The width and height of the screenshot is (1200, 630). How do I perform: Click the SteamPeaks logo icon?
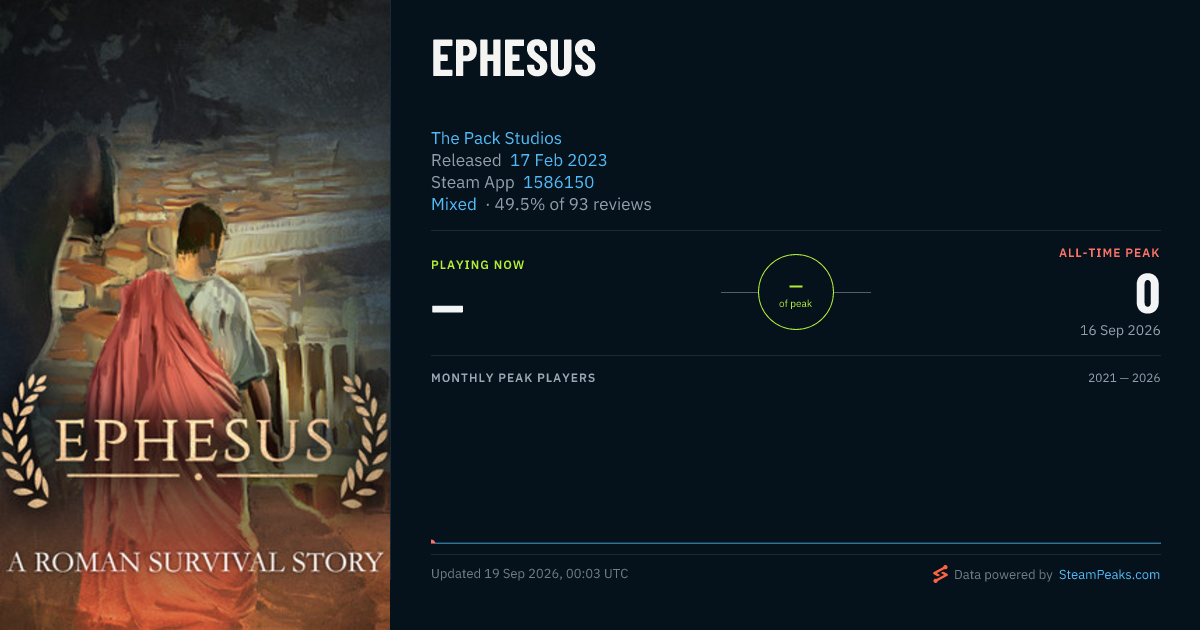point(940,574)
